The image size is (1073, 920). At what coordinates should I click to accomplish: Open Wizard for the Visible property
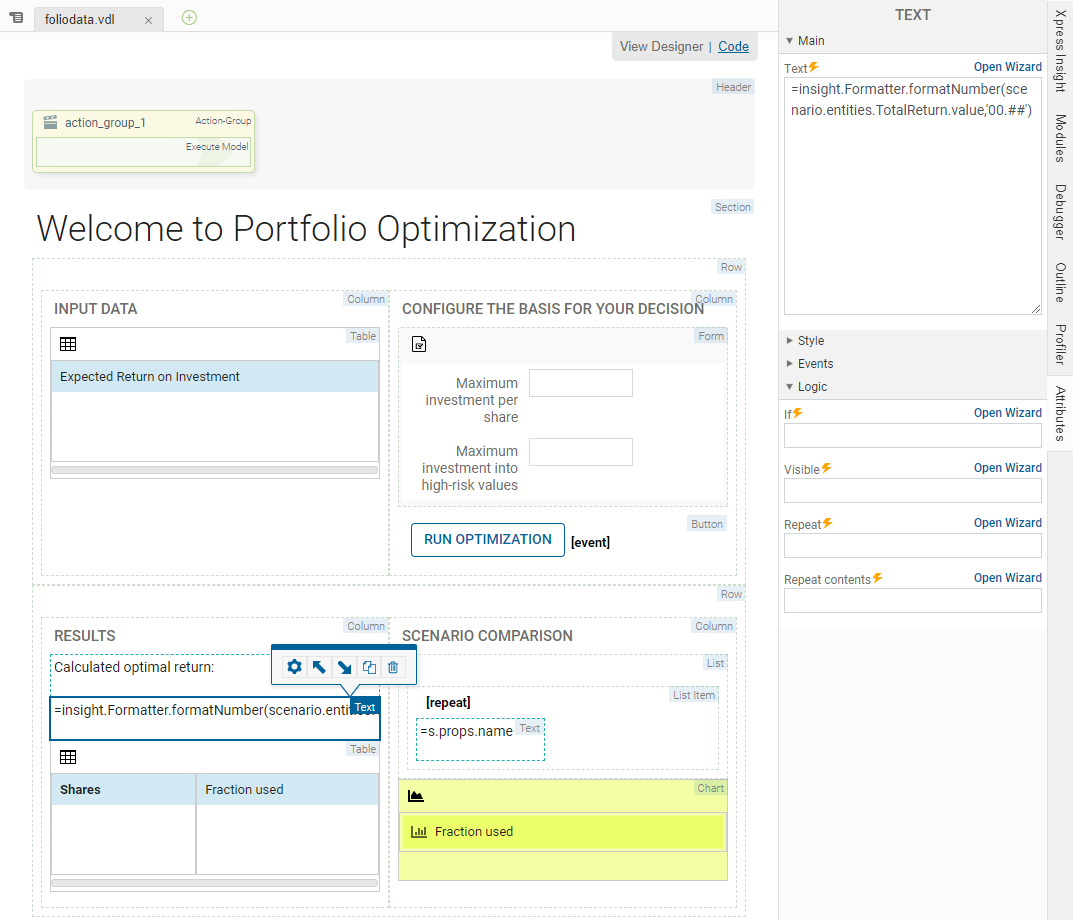(1007, 468)
